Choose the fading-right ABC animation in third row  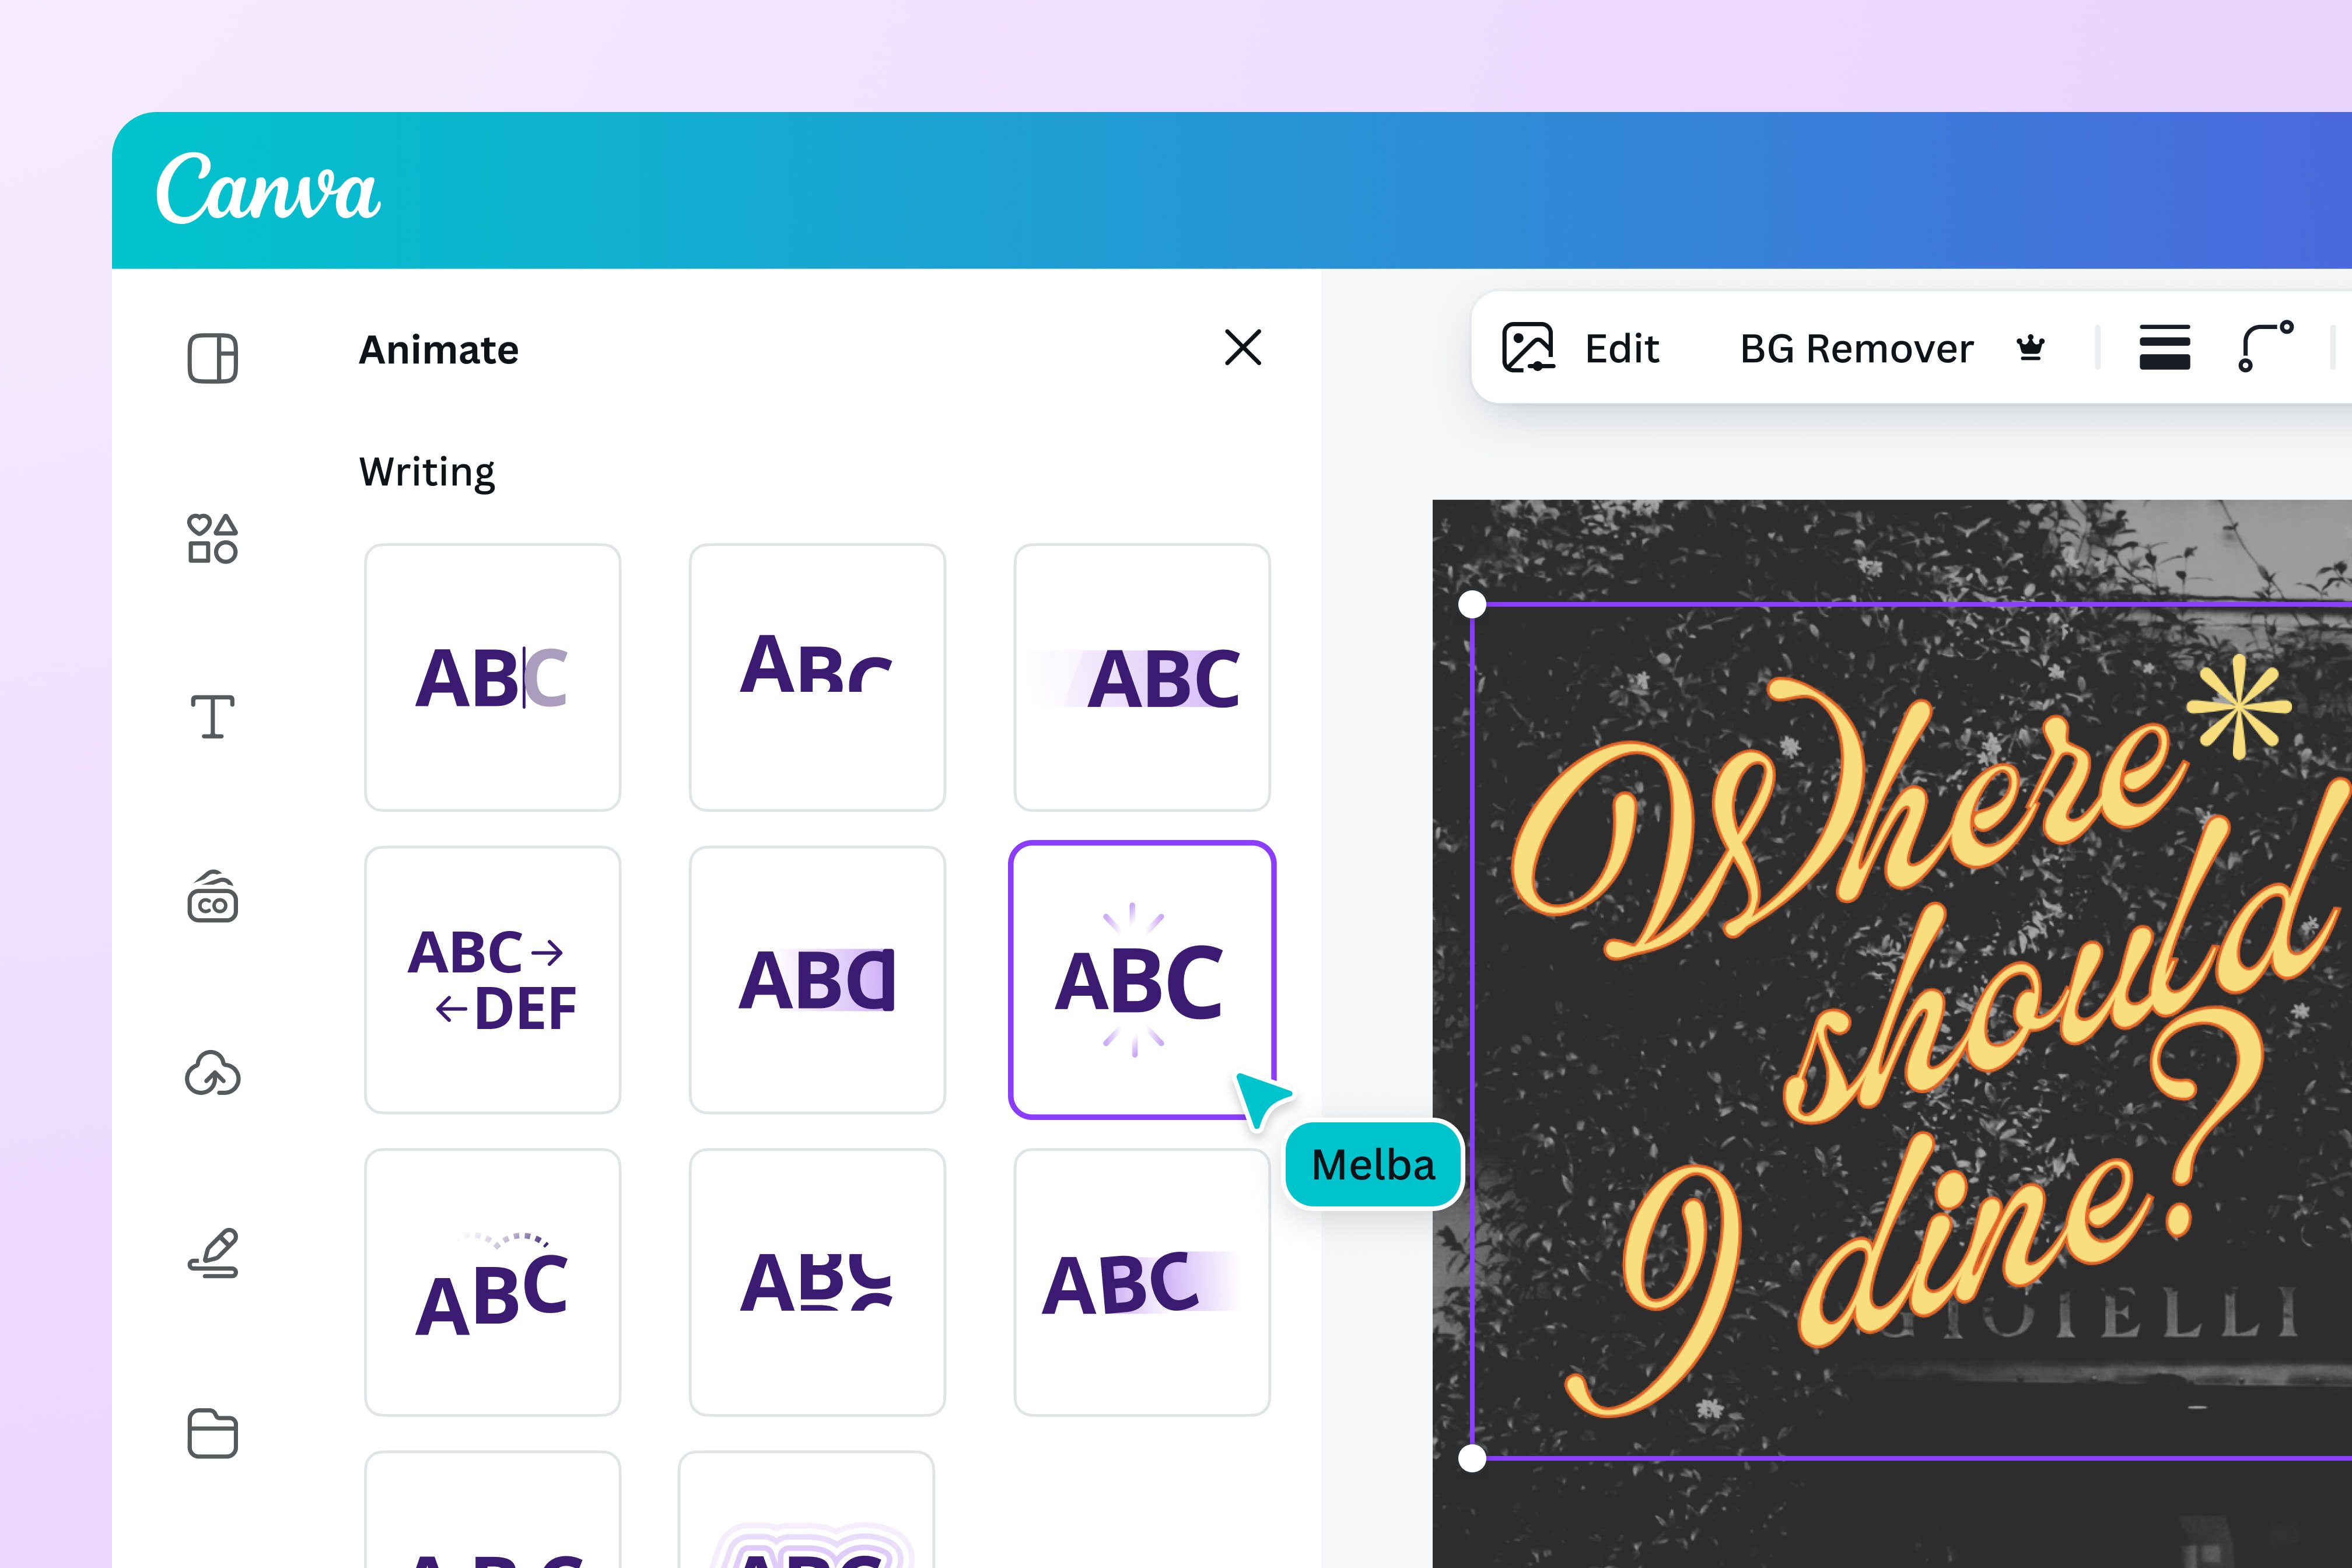[x=1141, y=1282]
